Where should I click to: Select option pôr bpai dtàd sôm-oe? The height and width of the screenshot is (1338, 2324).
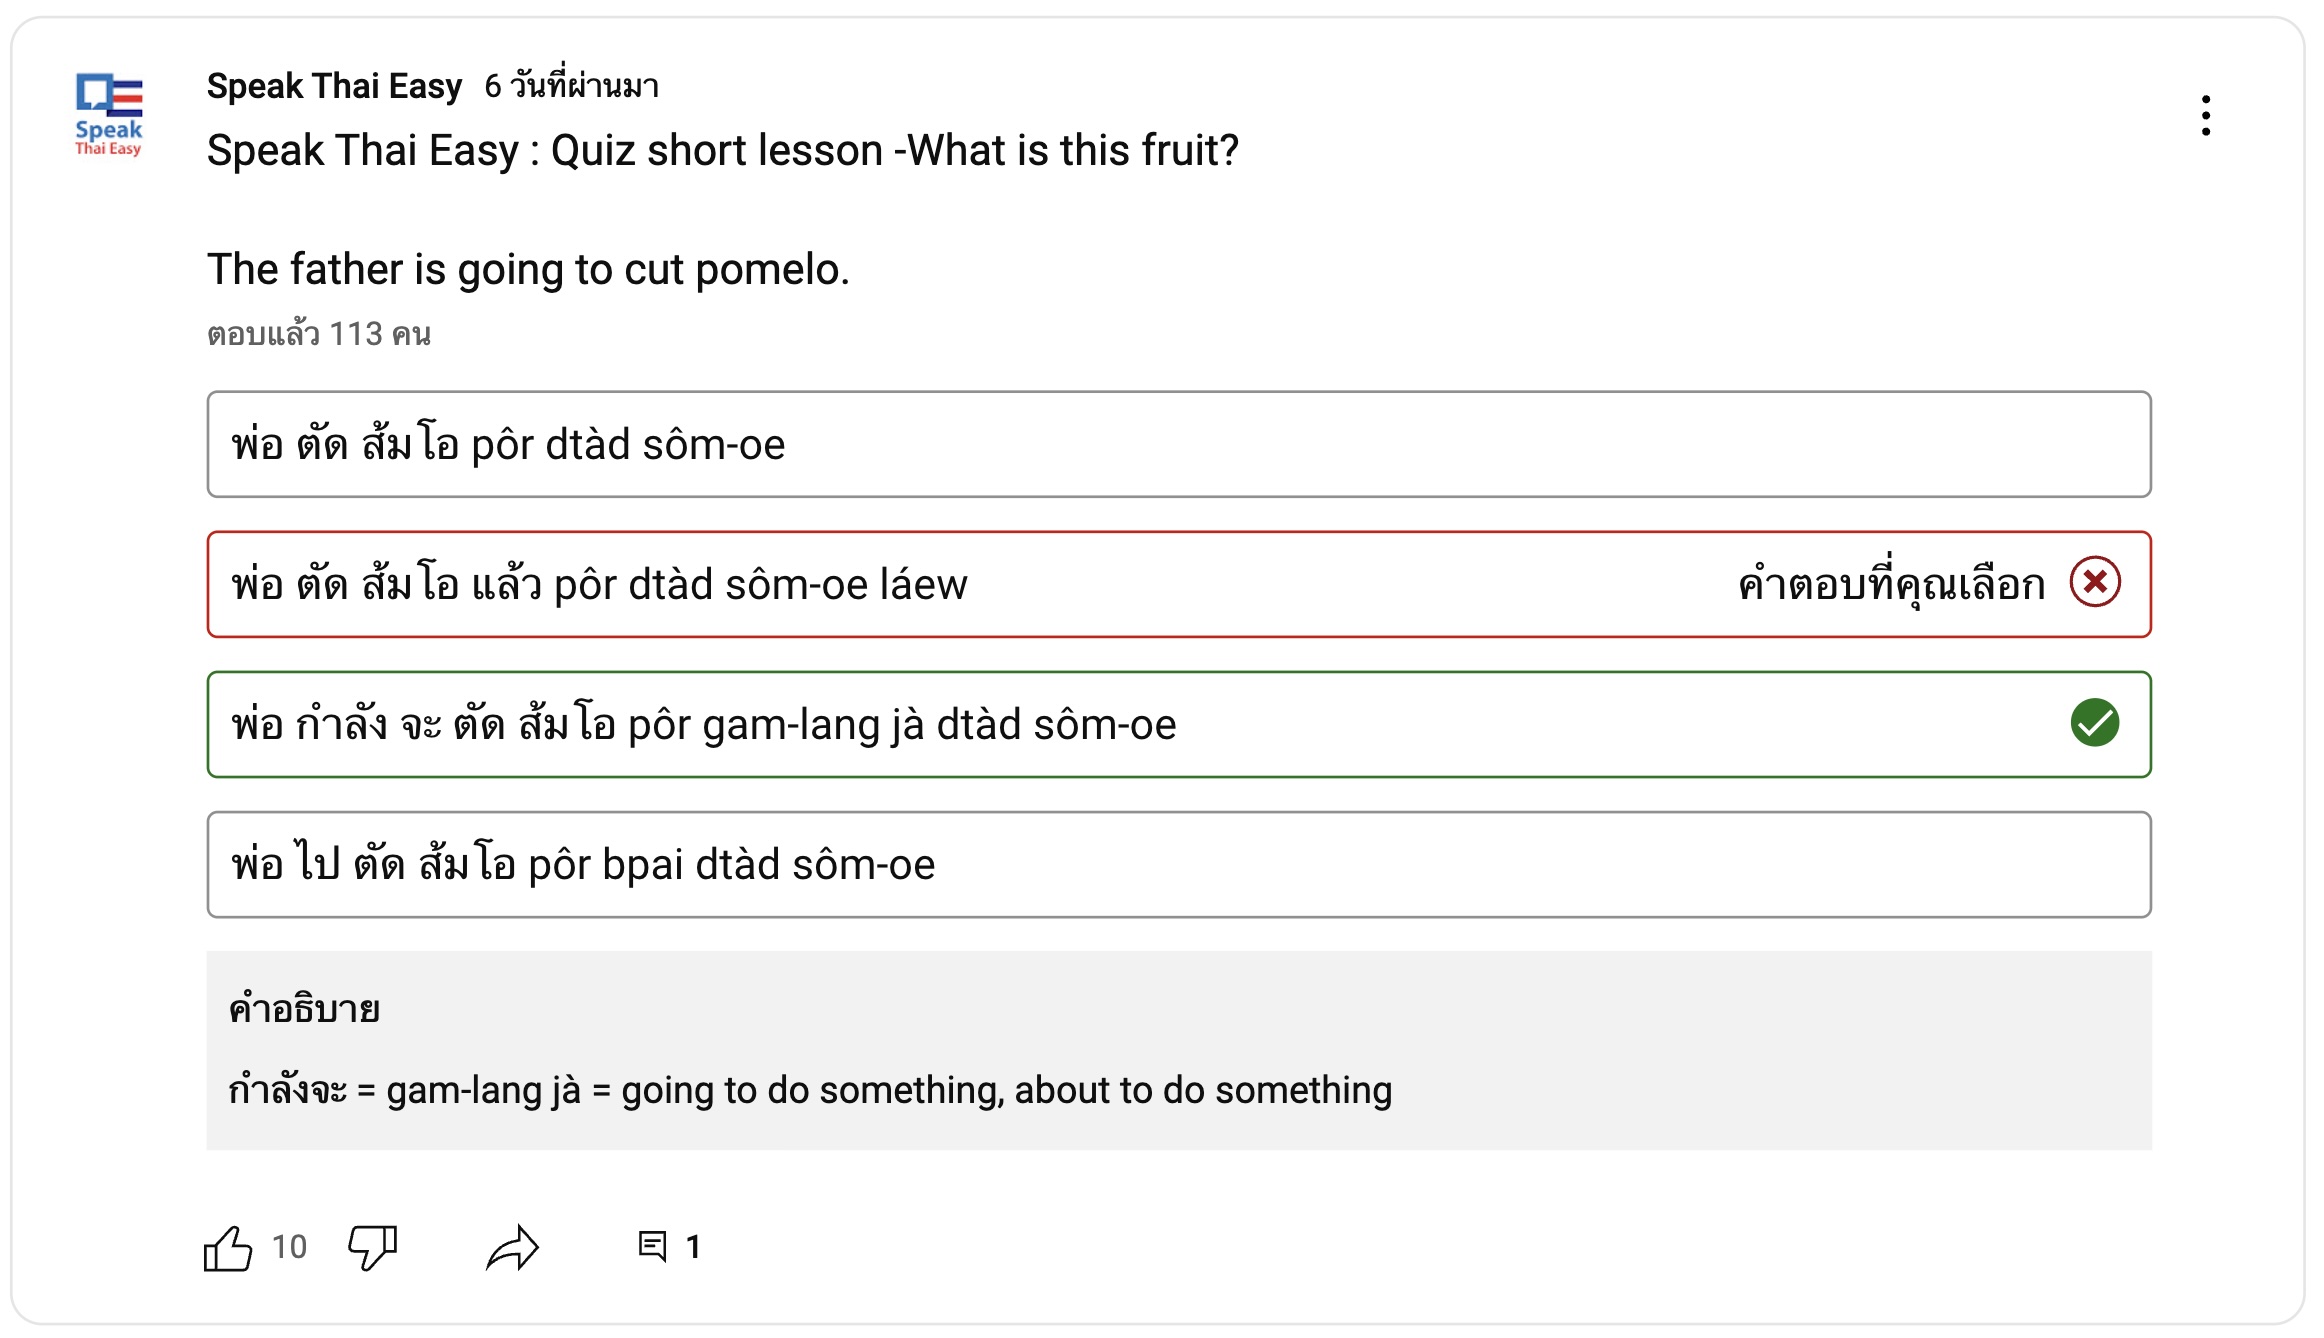click(1179, 864)
